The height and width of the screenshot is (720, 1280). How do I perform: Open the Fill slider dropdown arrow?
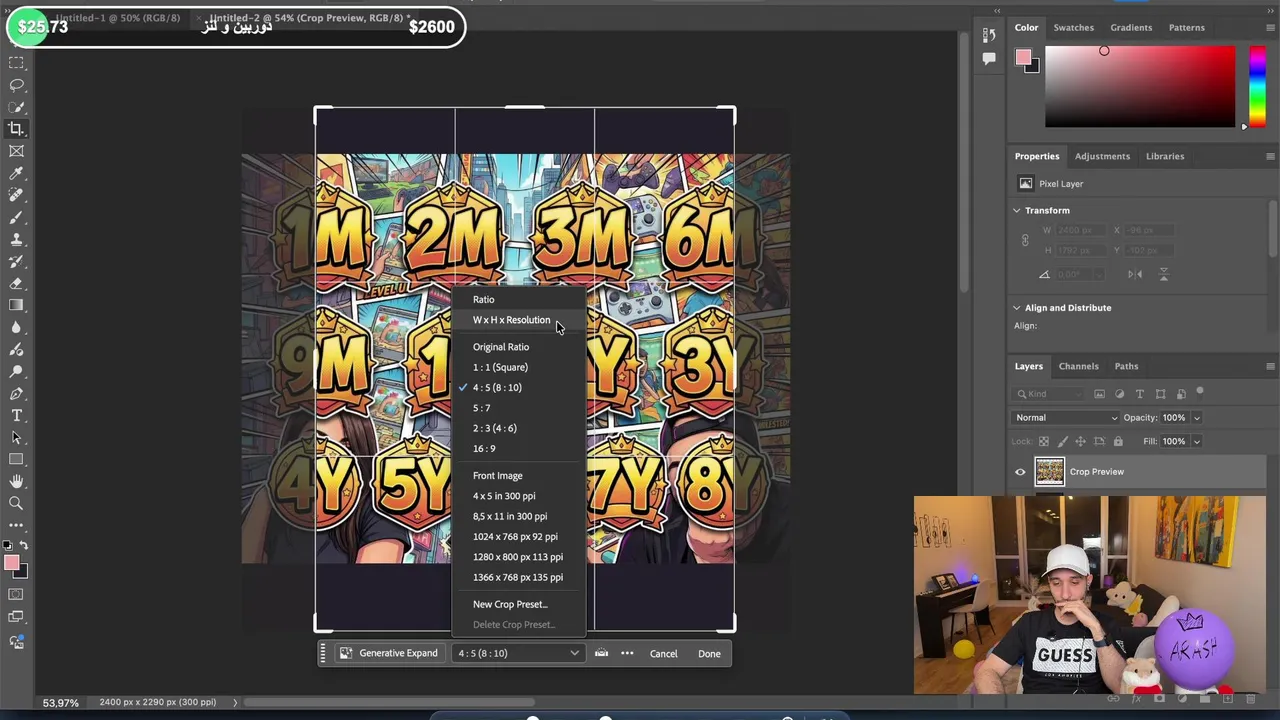click(1196, 441)
